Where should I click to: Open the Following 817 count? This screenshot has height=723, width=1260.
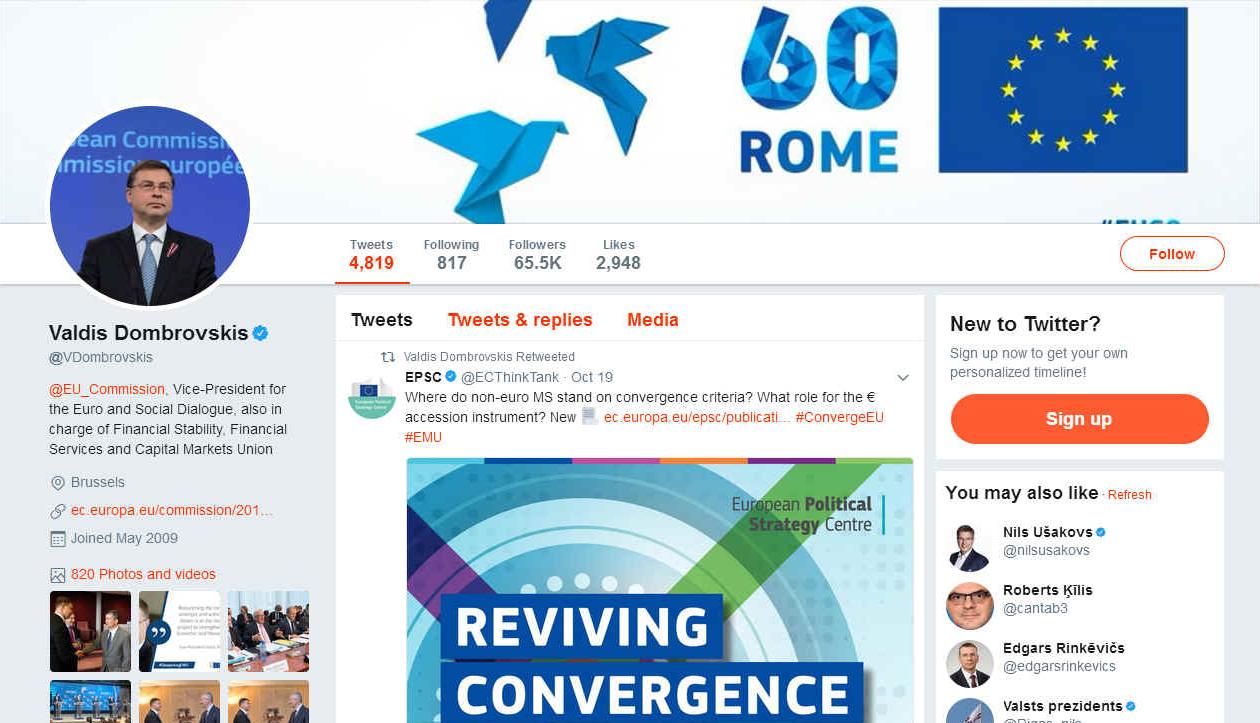point(451,255)
